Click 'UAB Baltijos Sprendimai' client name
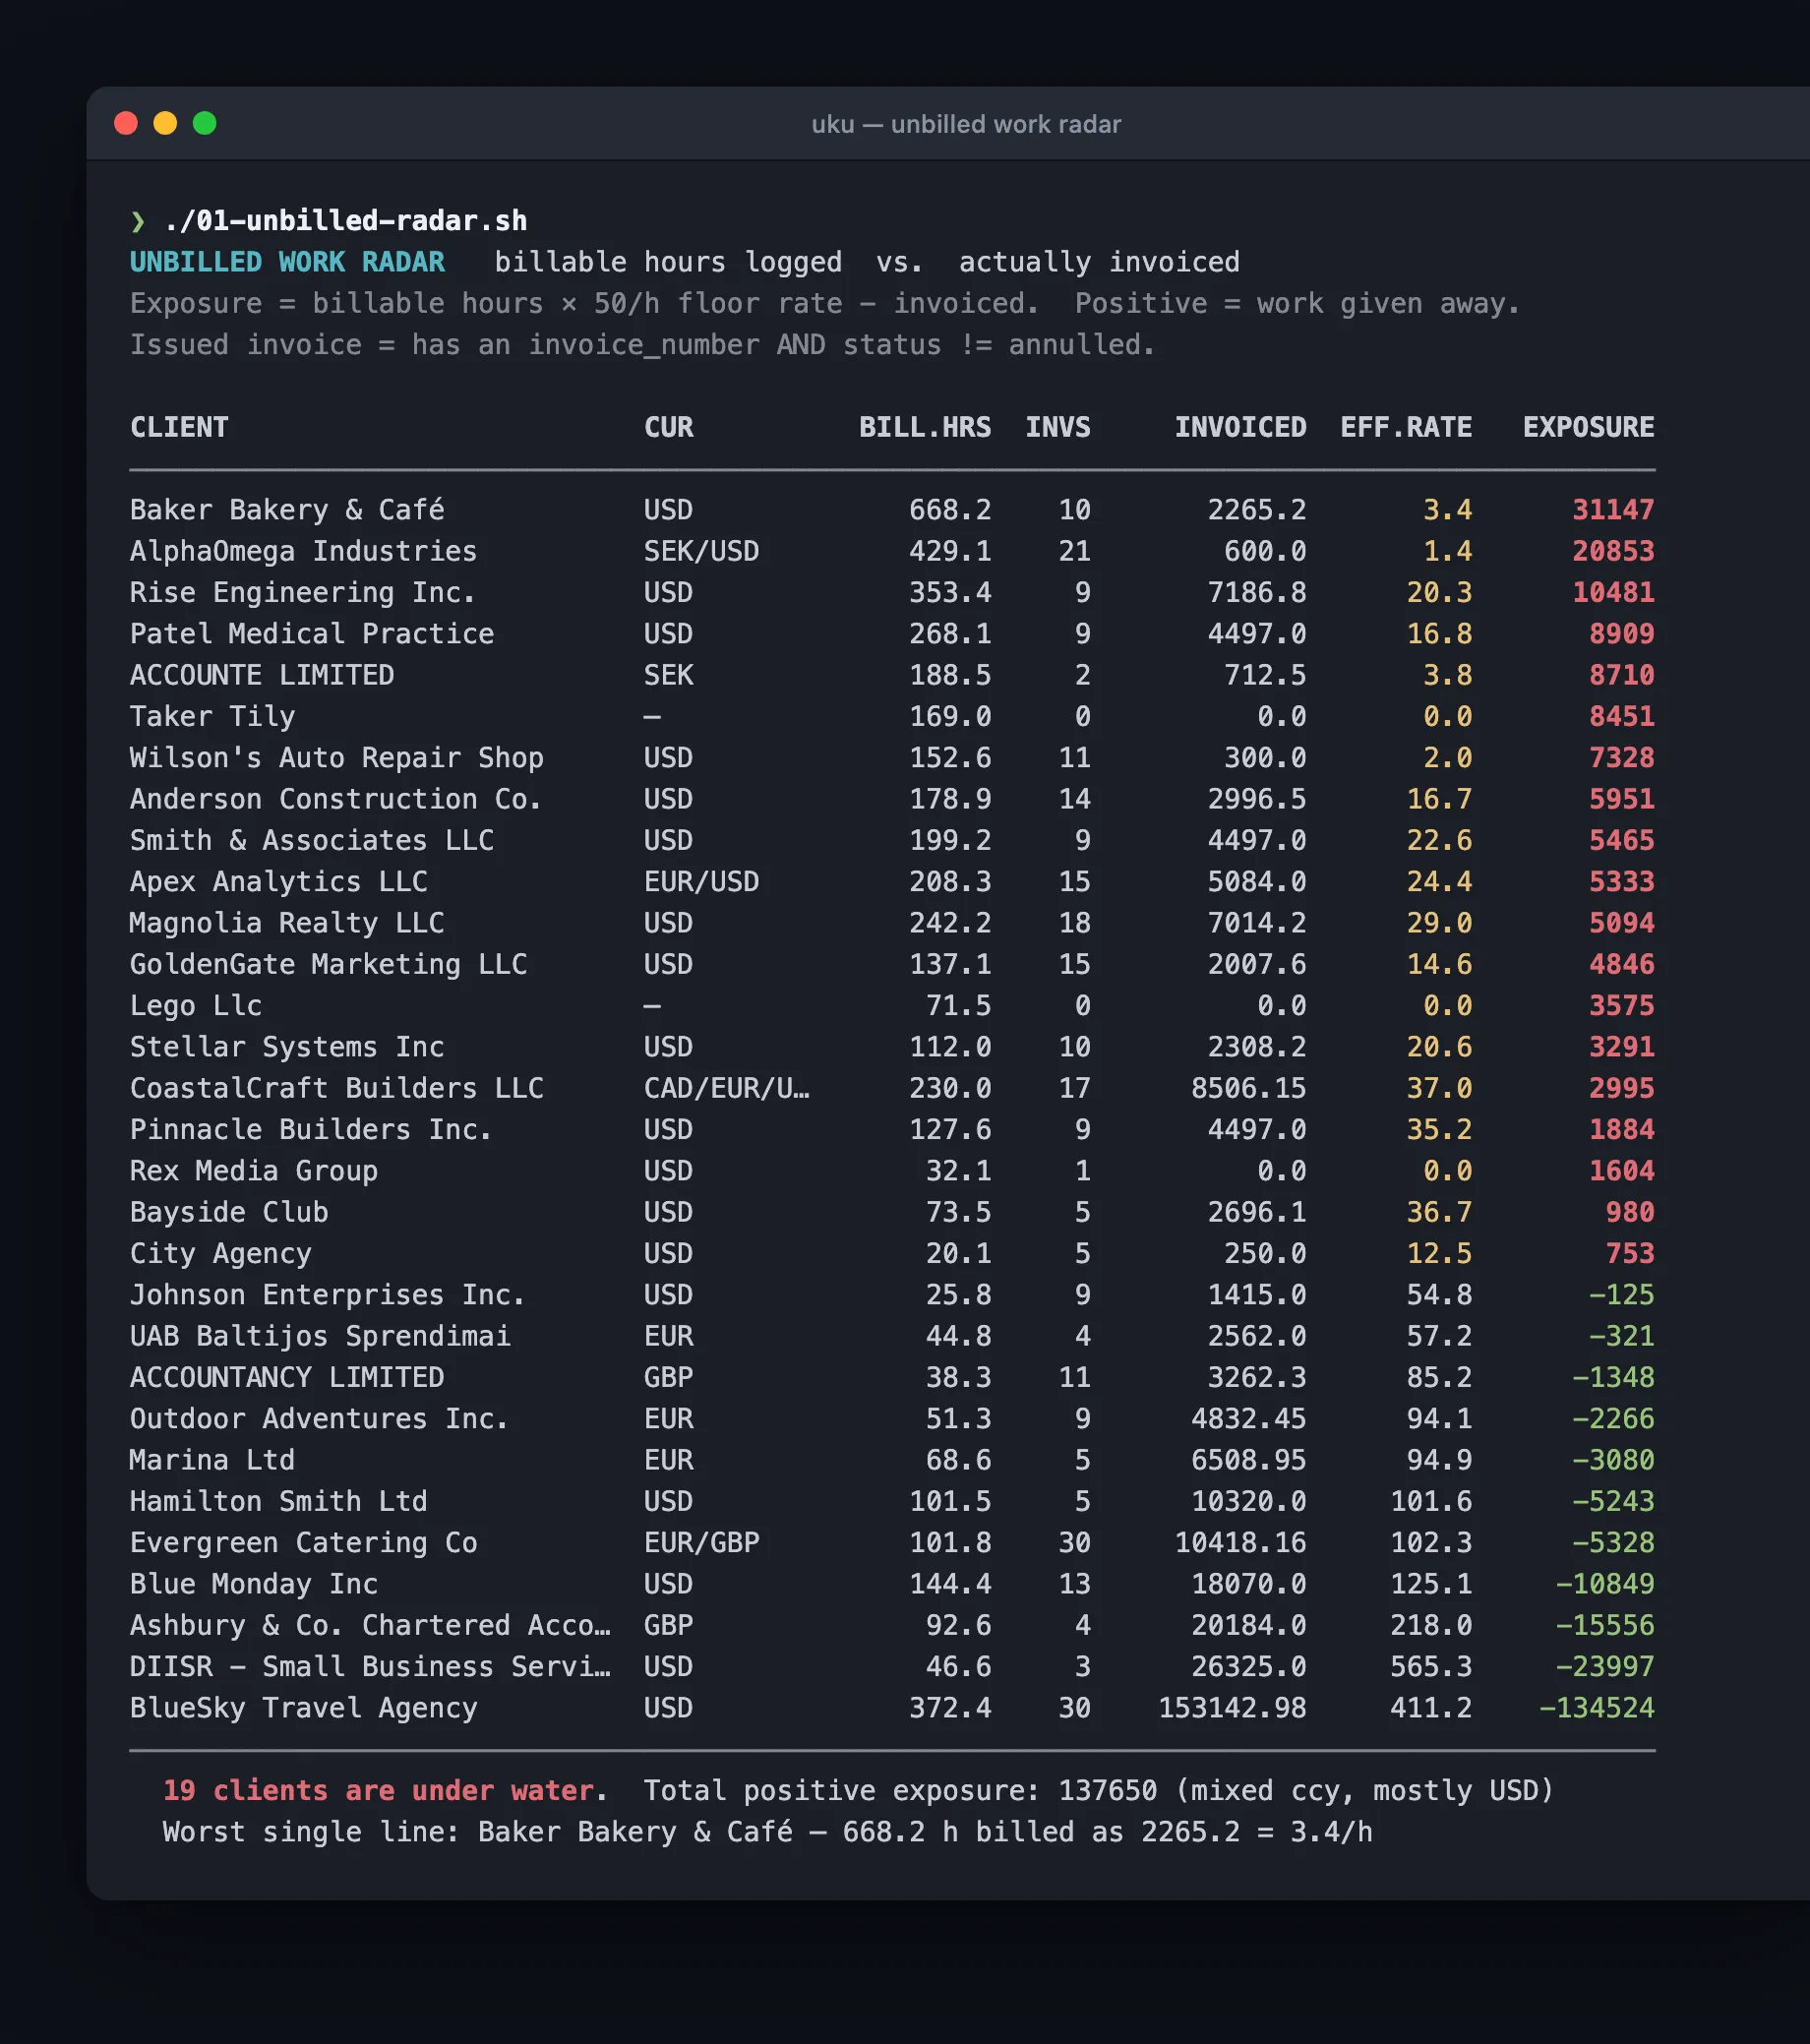The image size is (1810, 2044). [320, 1336]
